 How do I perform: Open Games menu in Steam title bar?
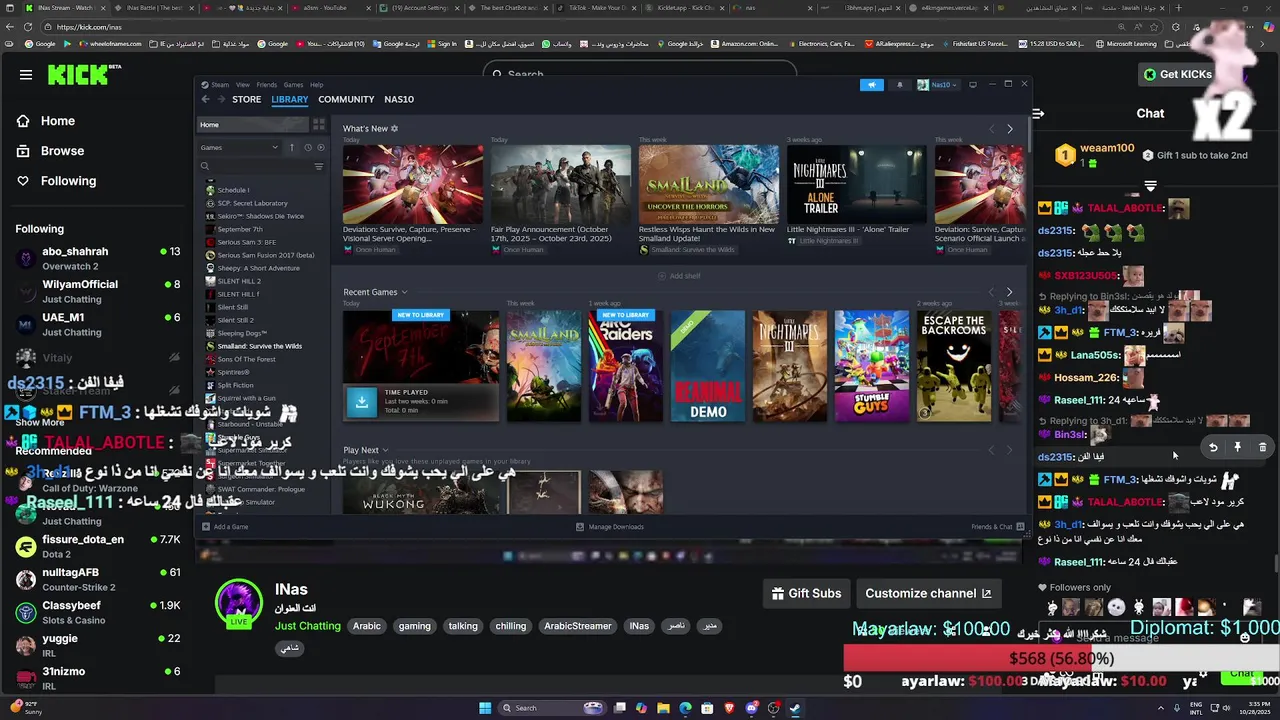[x=293, y=85]
